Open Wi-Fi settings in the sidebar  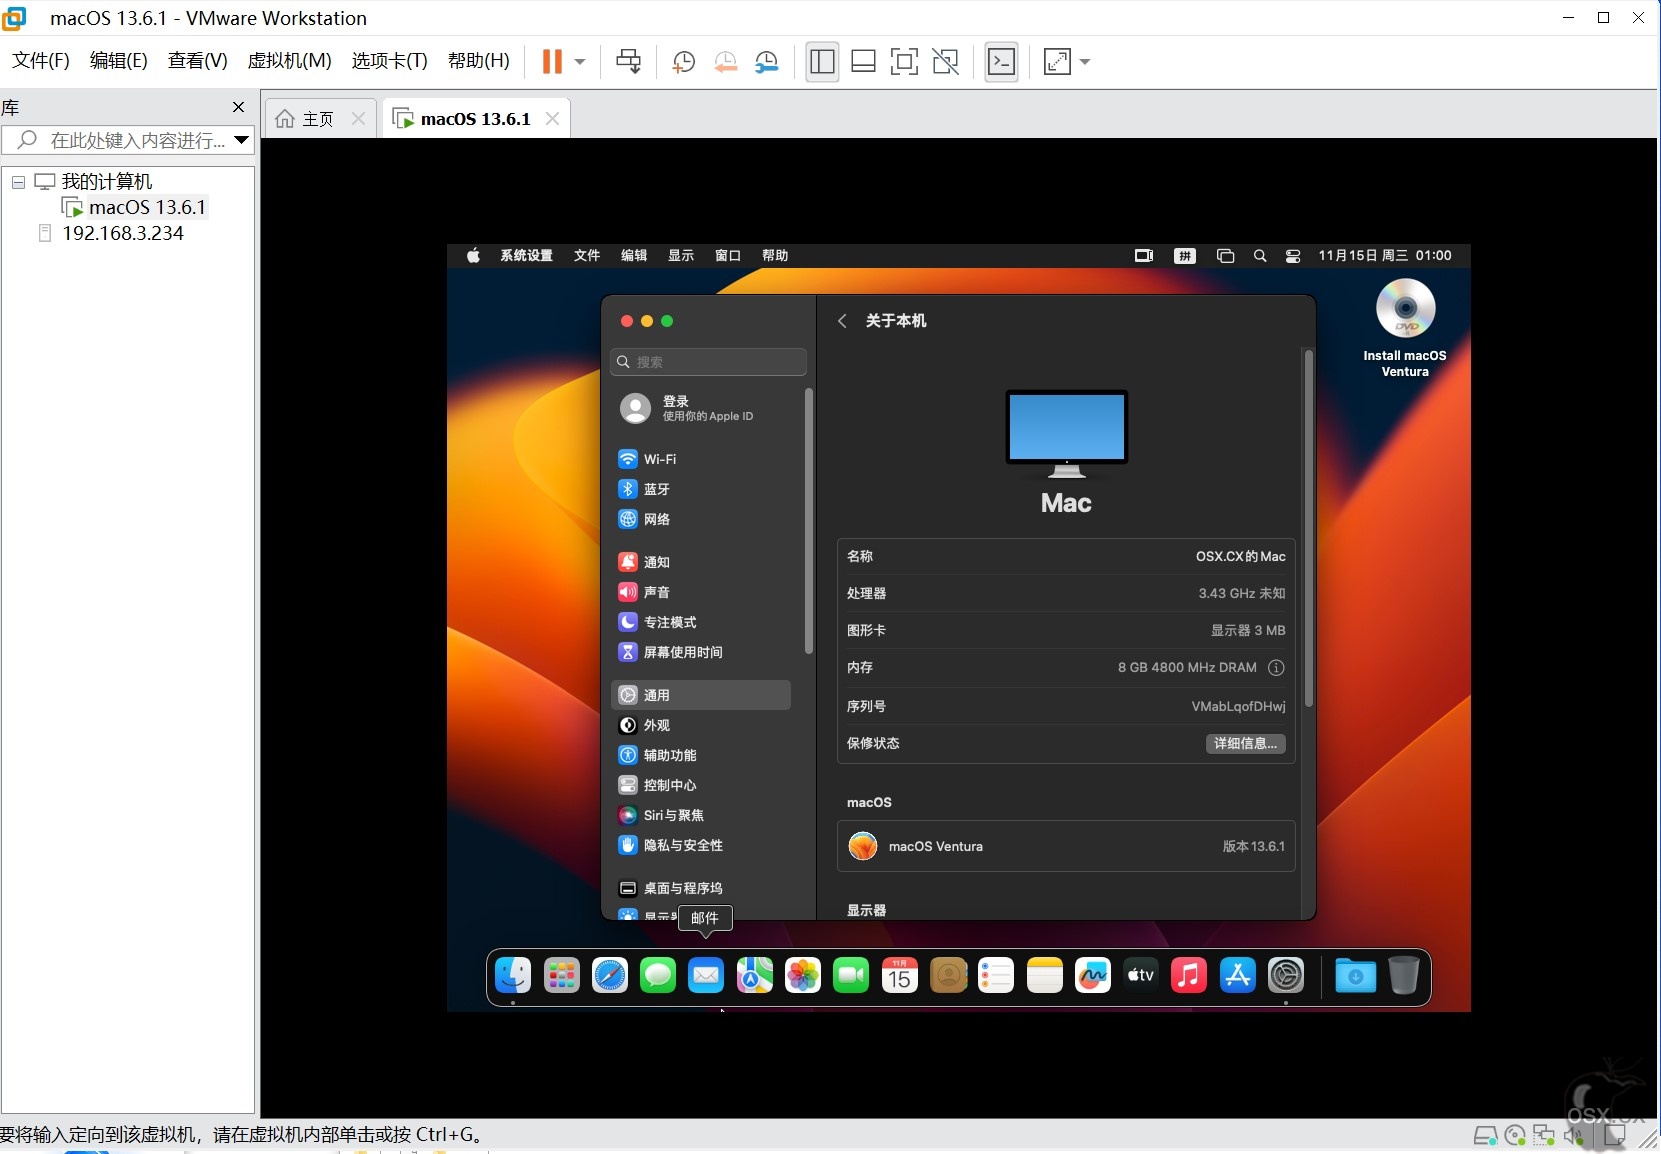(x=700, y=459)
